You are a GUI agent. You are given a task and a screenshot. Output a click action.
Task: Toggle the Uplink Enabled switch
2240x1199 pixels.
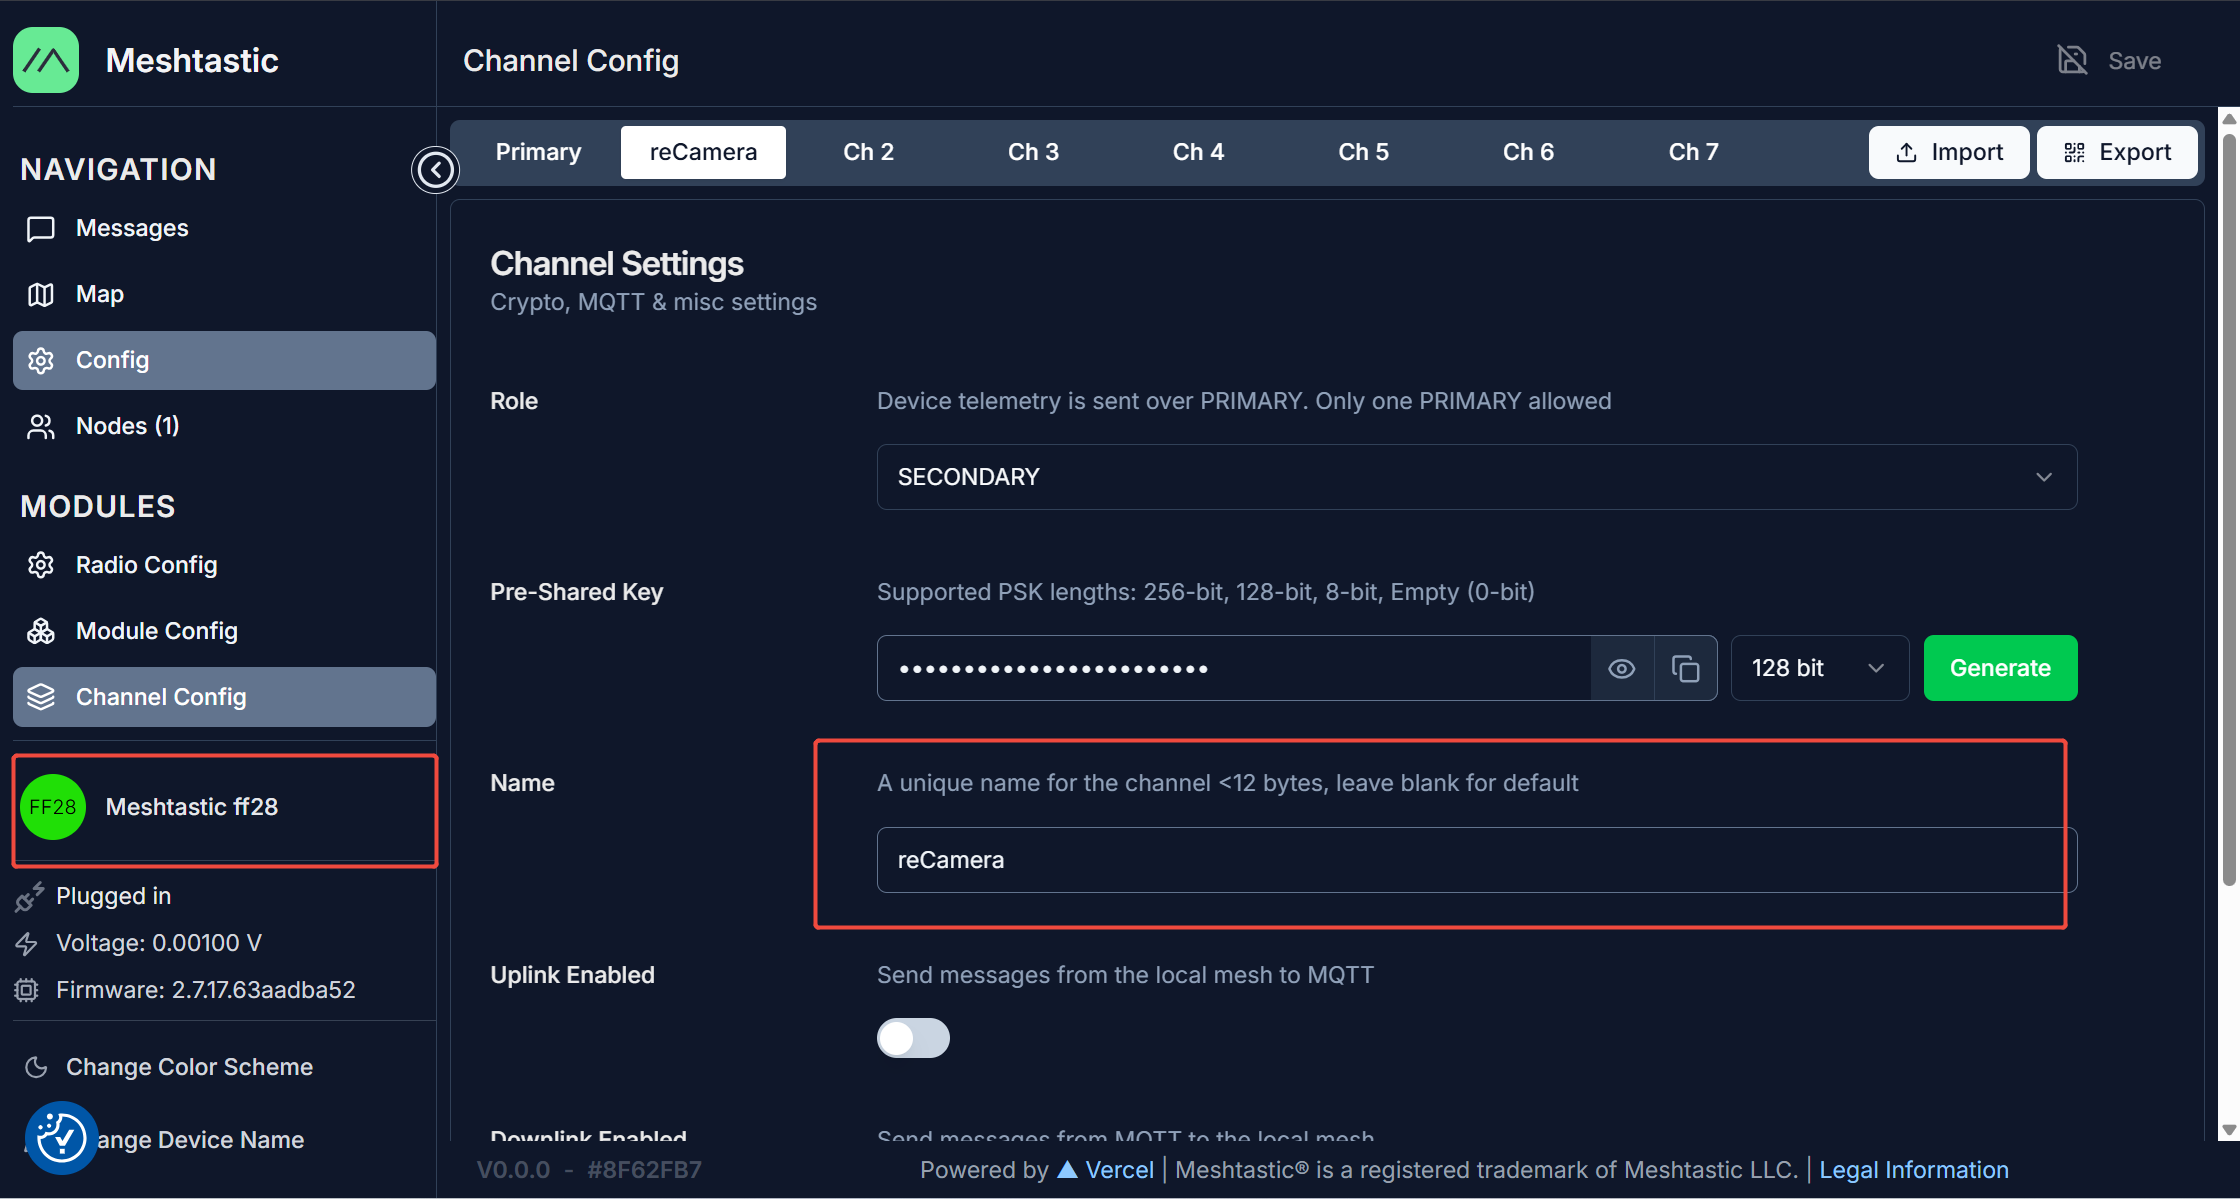[913, 1038]
